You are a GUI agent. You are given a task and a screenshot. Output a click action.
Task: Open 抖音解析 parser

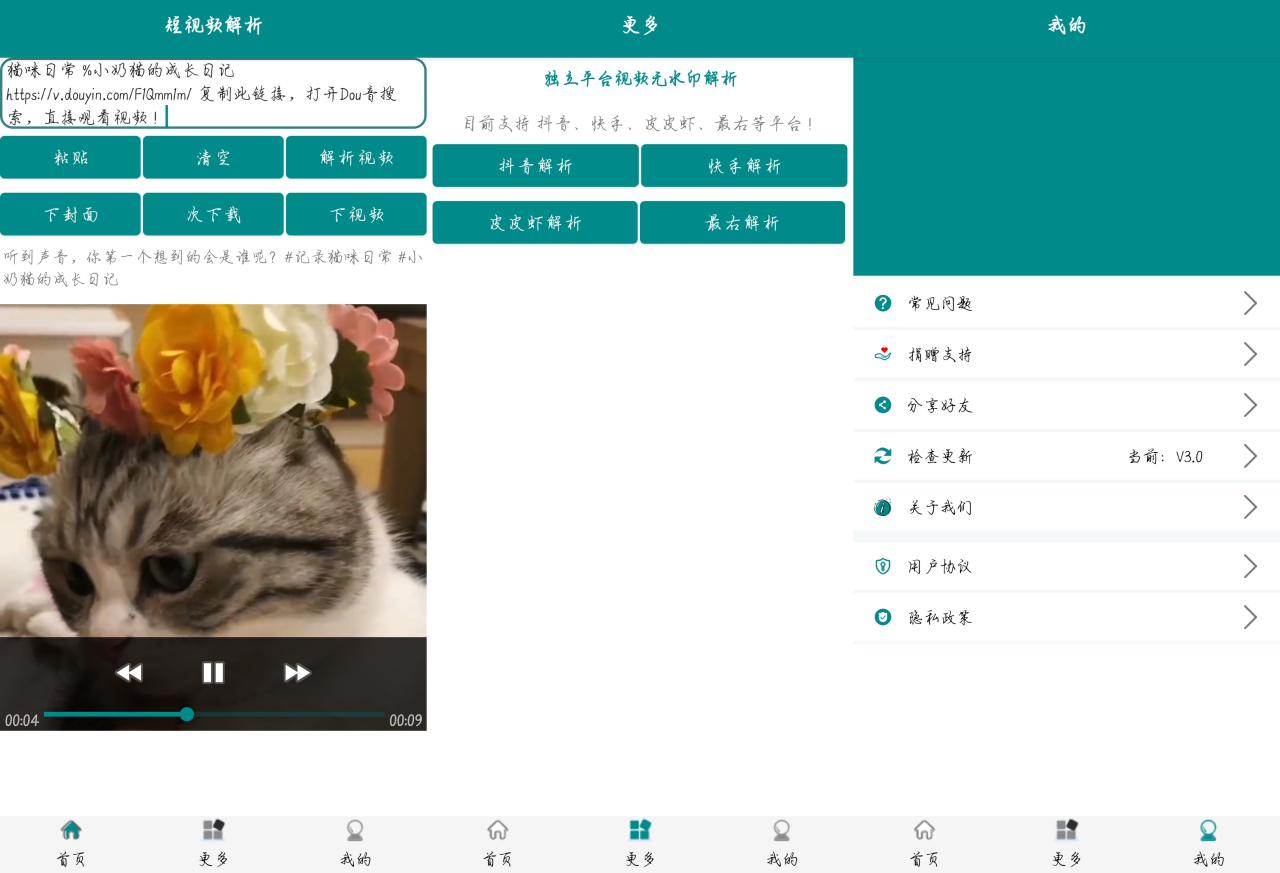pyautogui.click(x=535, y=166)
